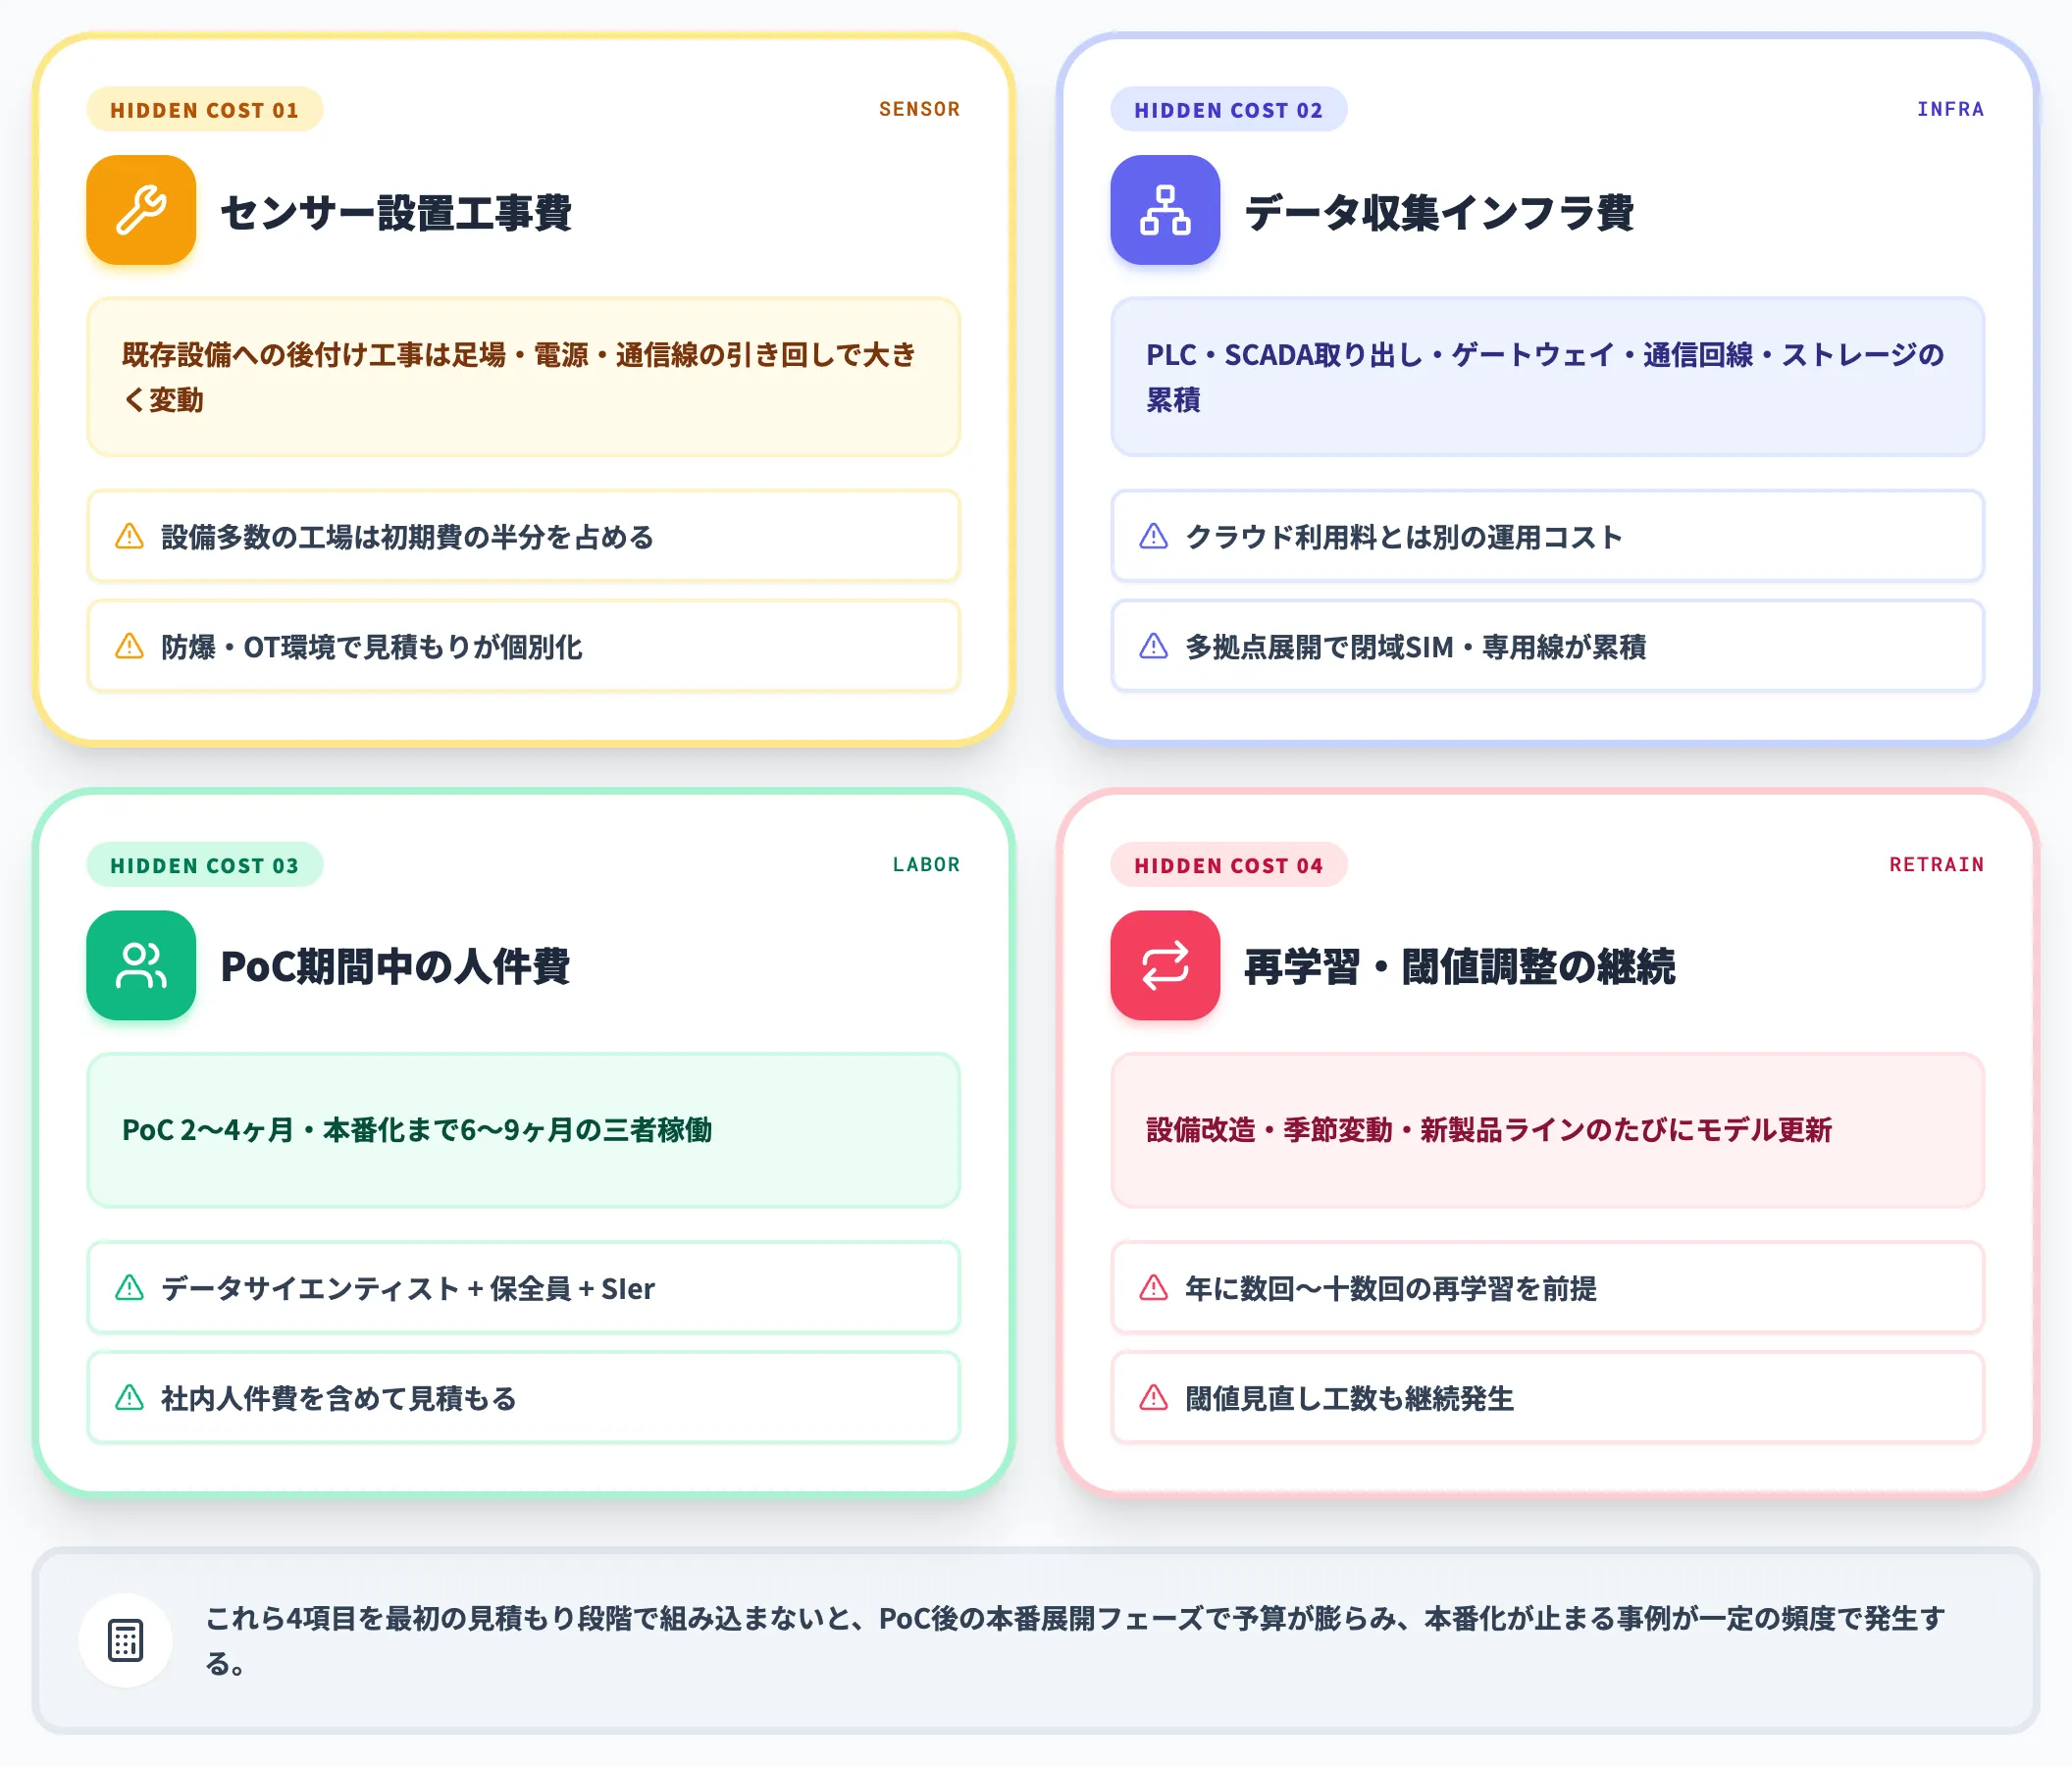The height and width of the screenshot is (1766, 2072).
Task: Click the green users icon
Action: 141,965
